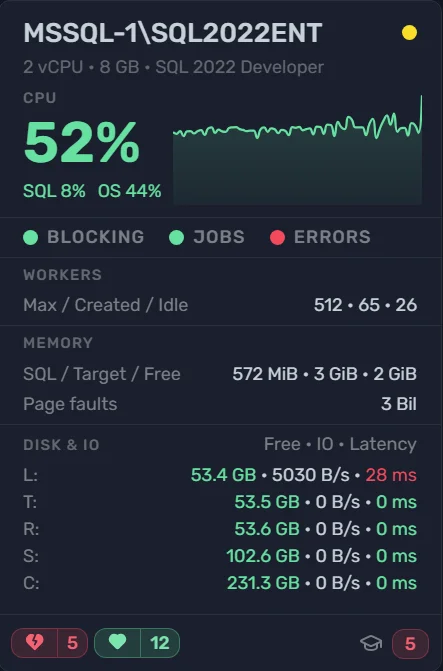Click the OS 44% CPU reading

coord(130,191)
